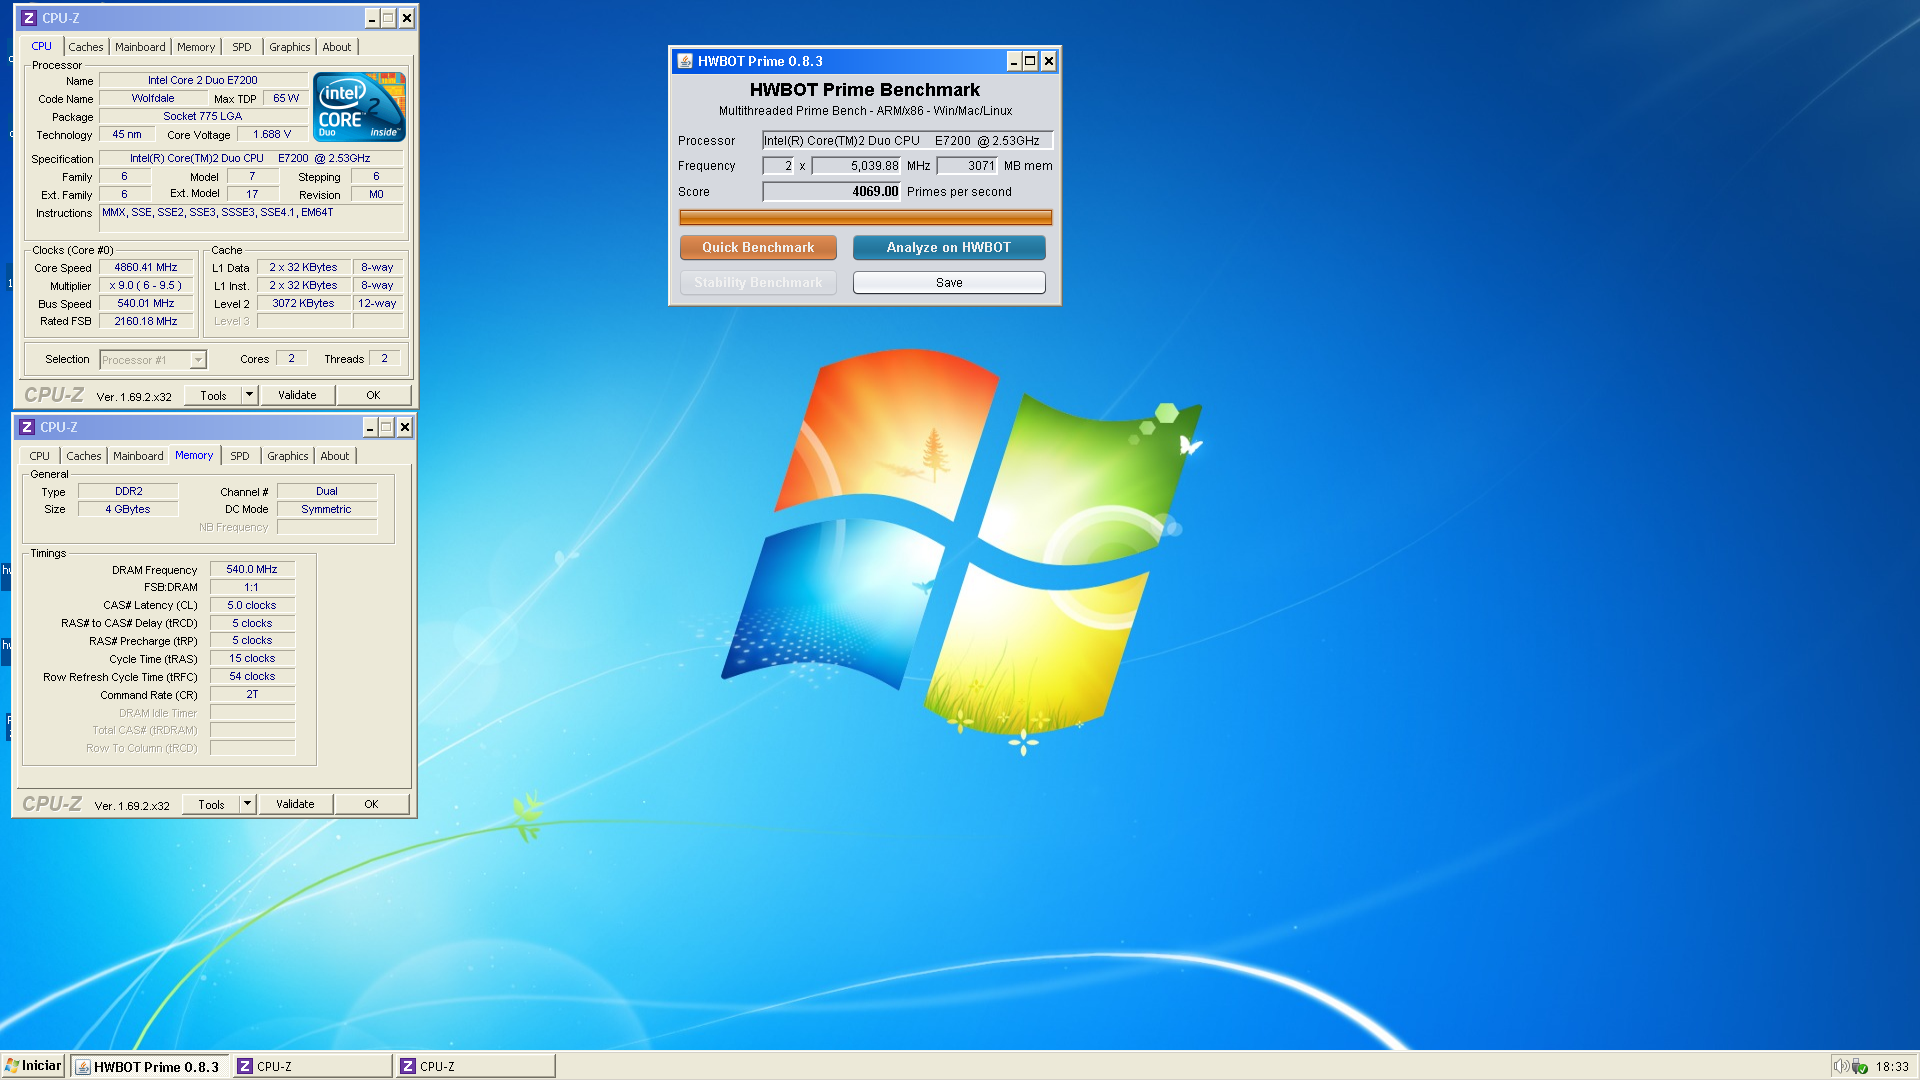Open Caches tab in top CPU-Z window
Image resolution: width=1920 pixels, height=1080 pixels.
86,47
